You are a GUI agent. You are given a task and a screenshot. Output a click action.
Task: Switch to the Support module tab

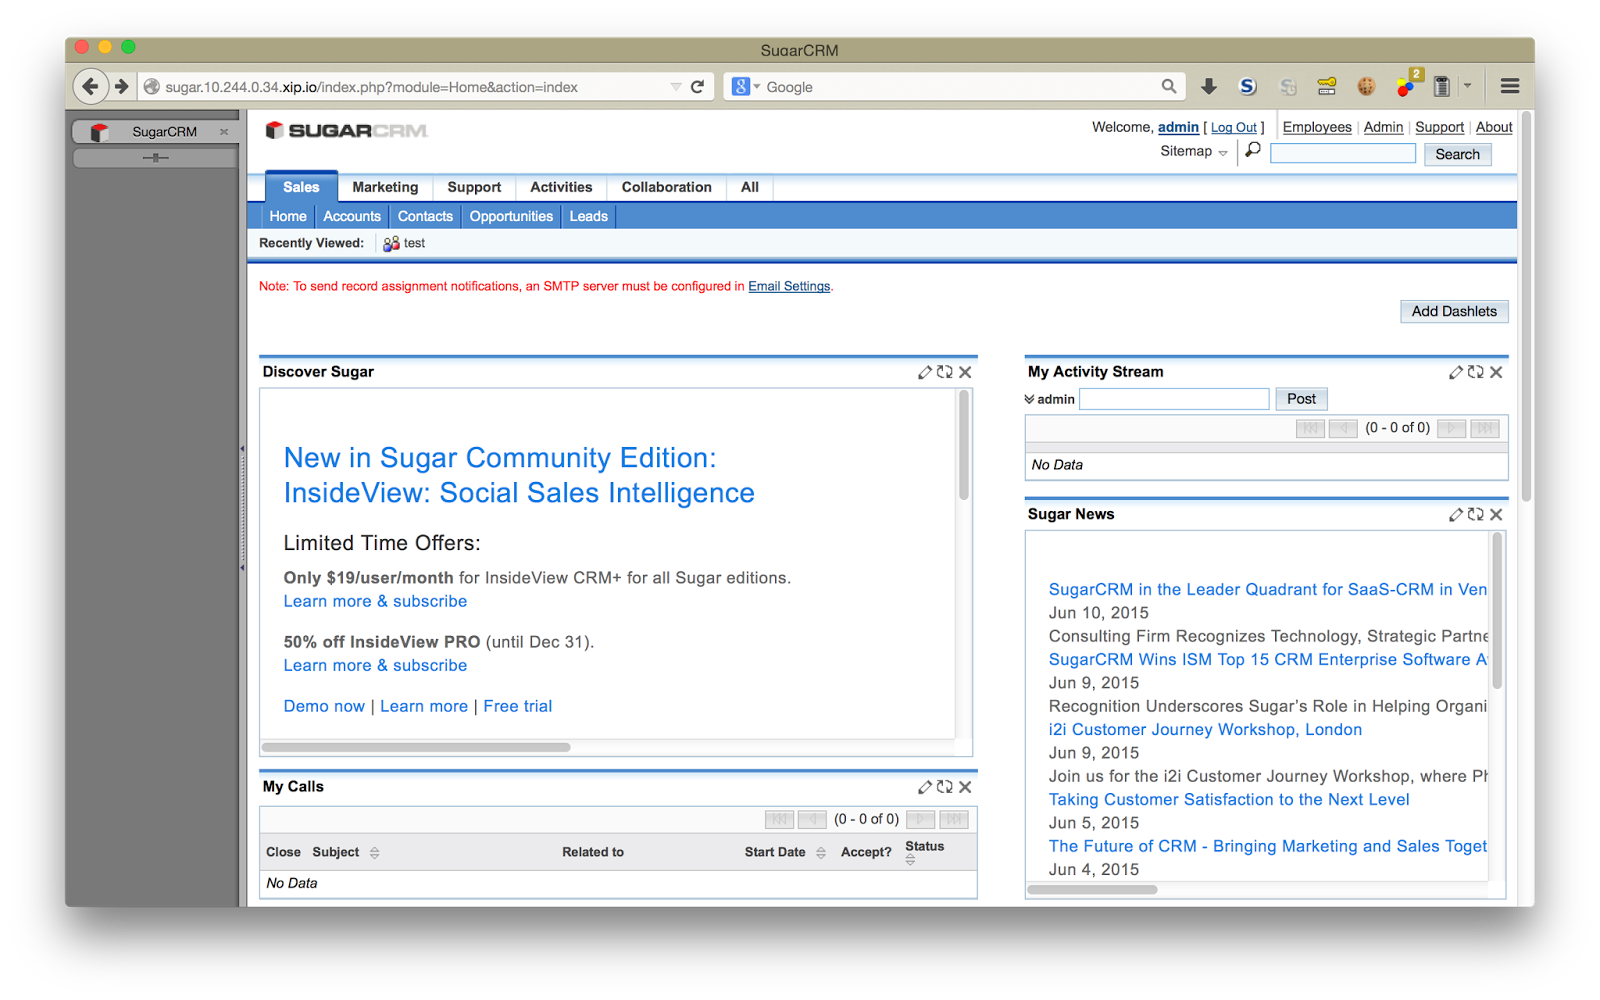coord(474,187)
